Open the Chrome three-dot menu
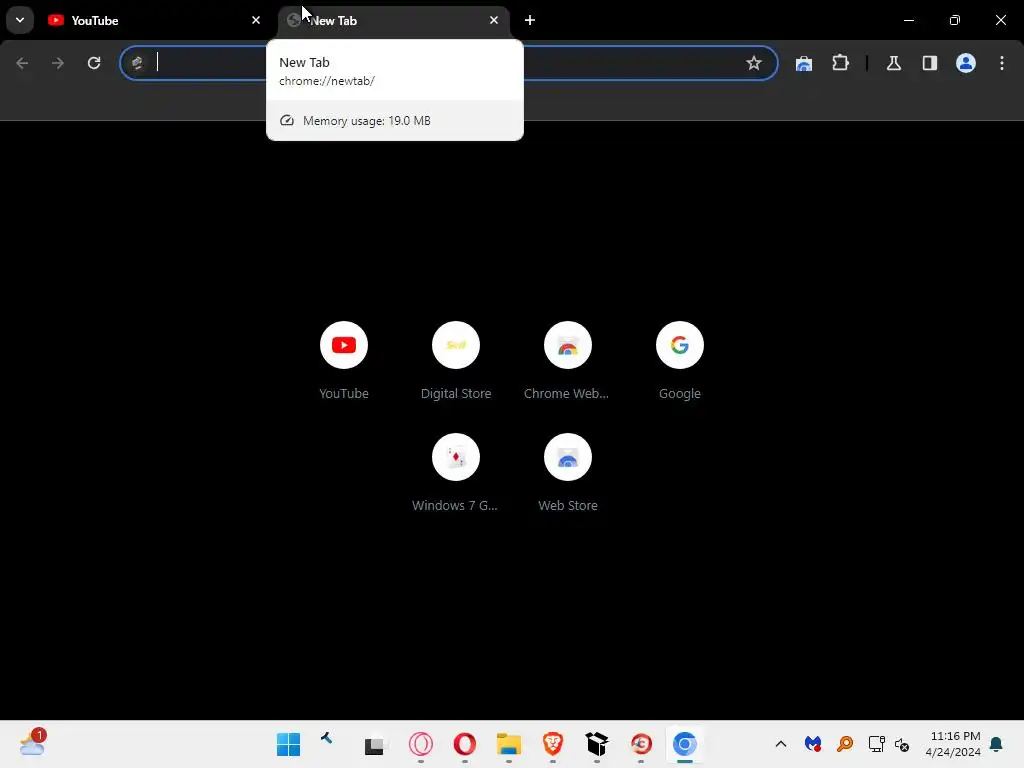 coord(1002,63)
